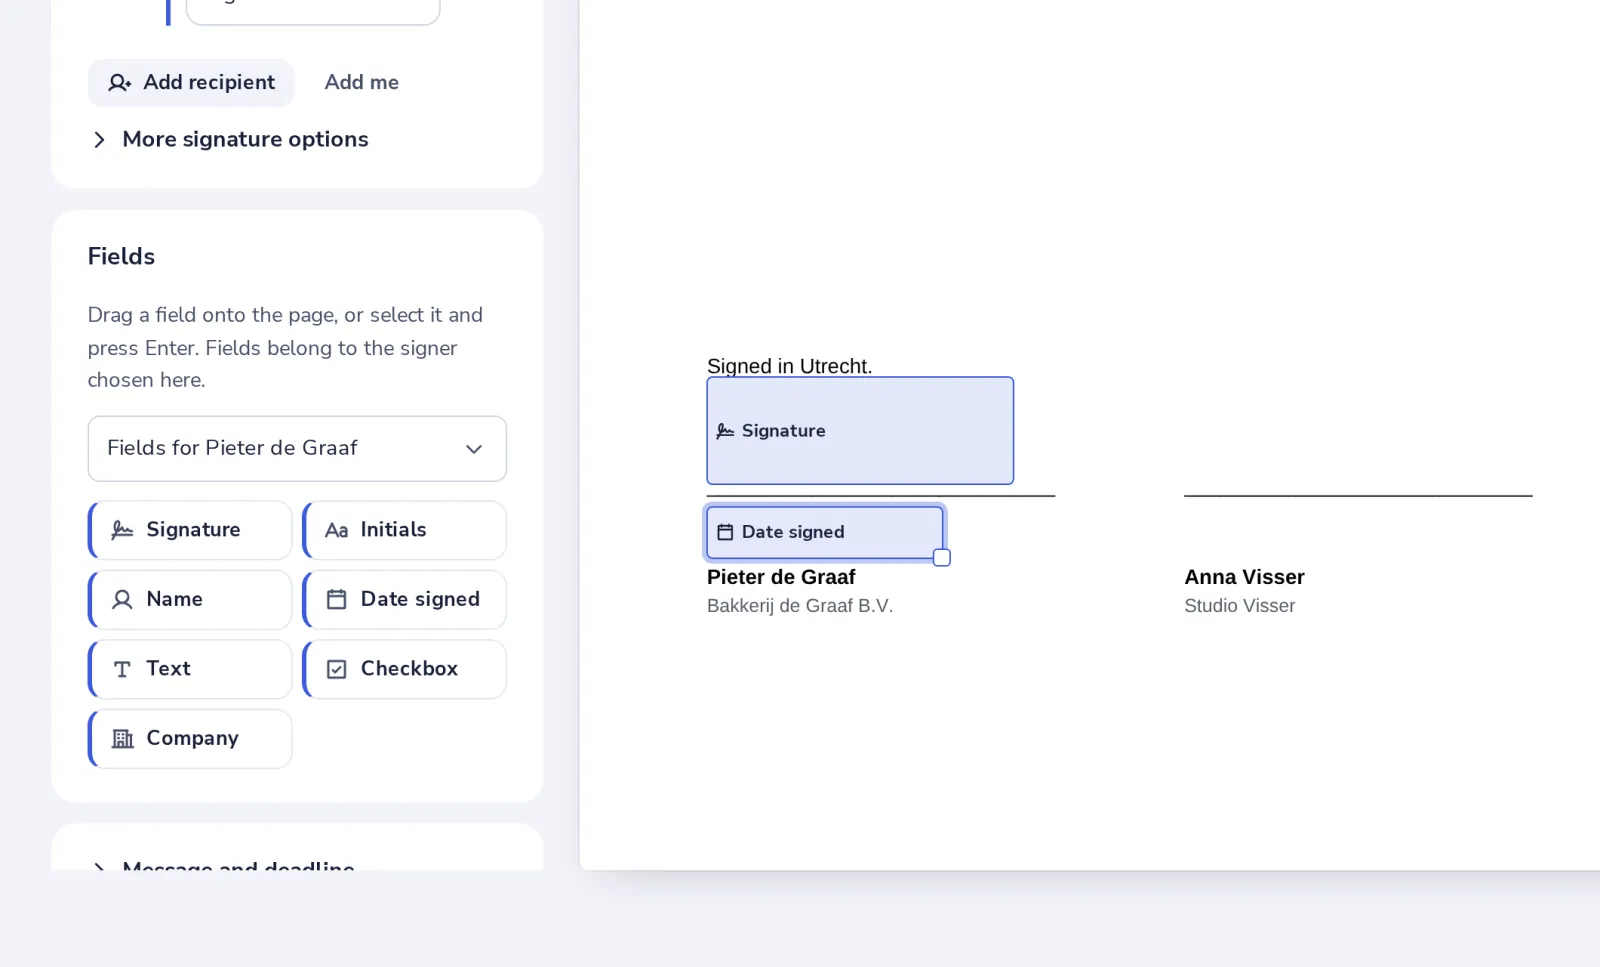Choose the Name field button
Screen dimensions: 1600x967
tap(191, 600)
